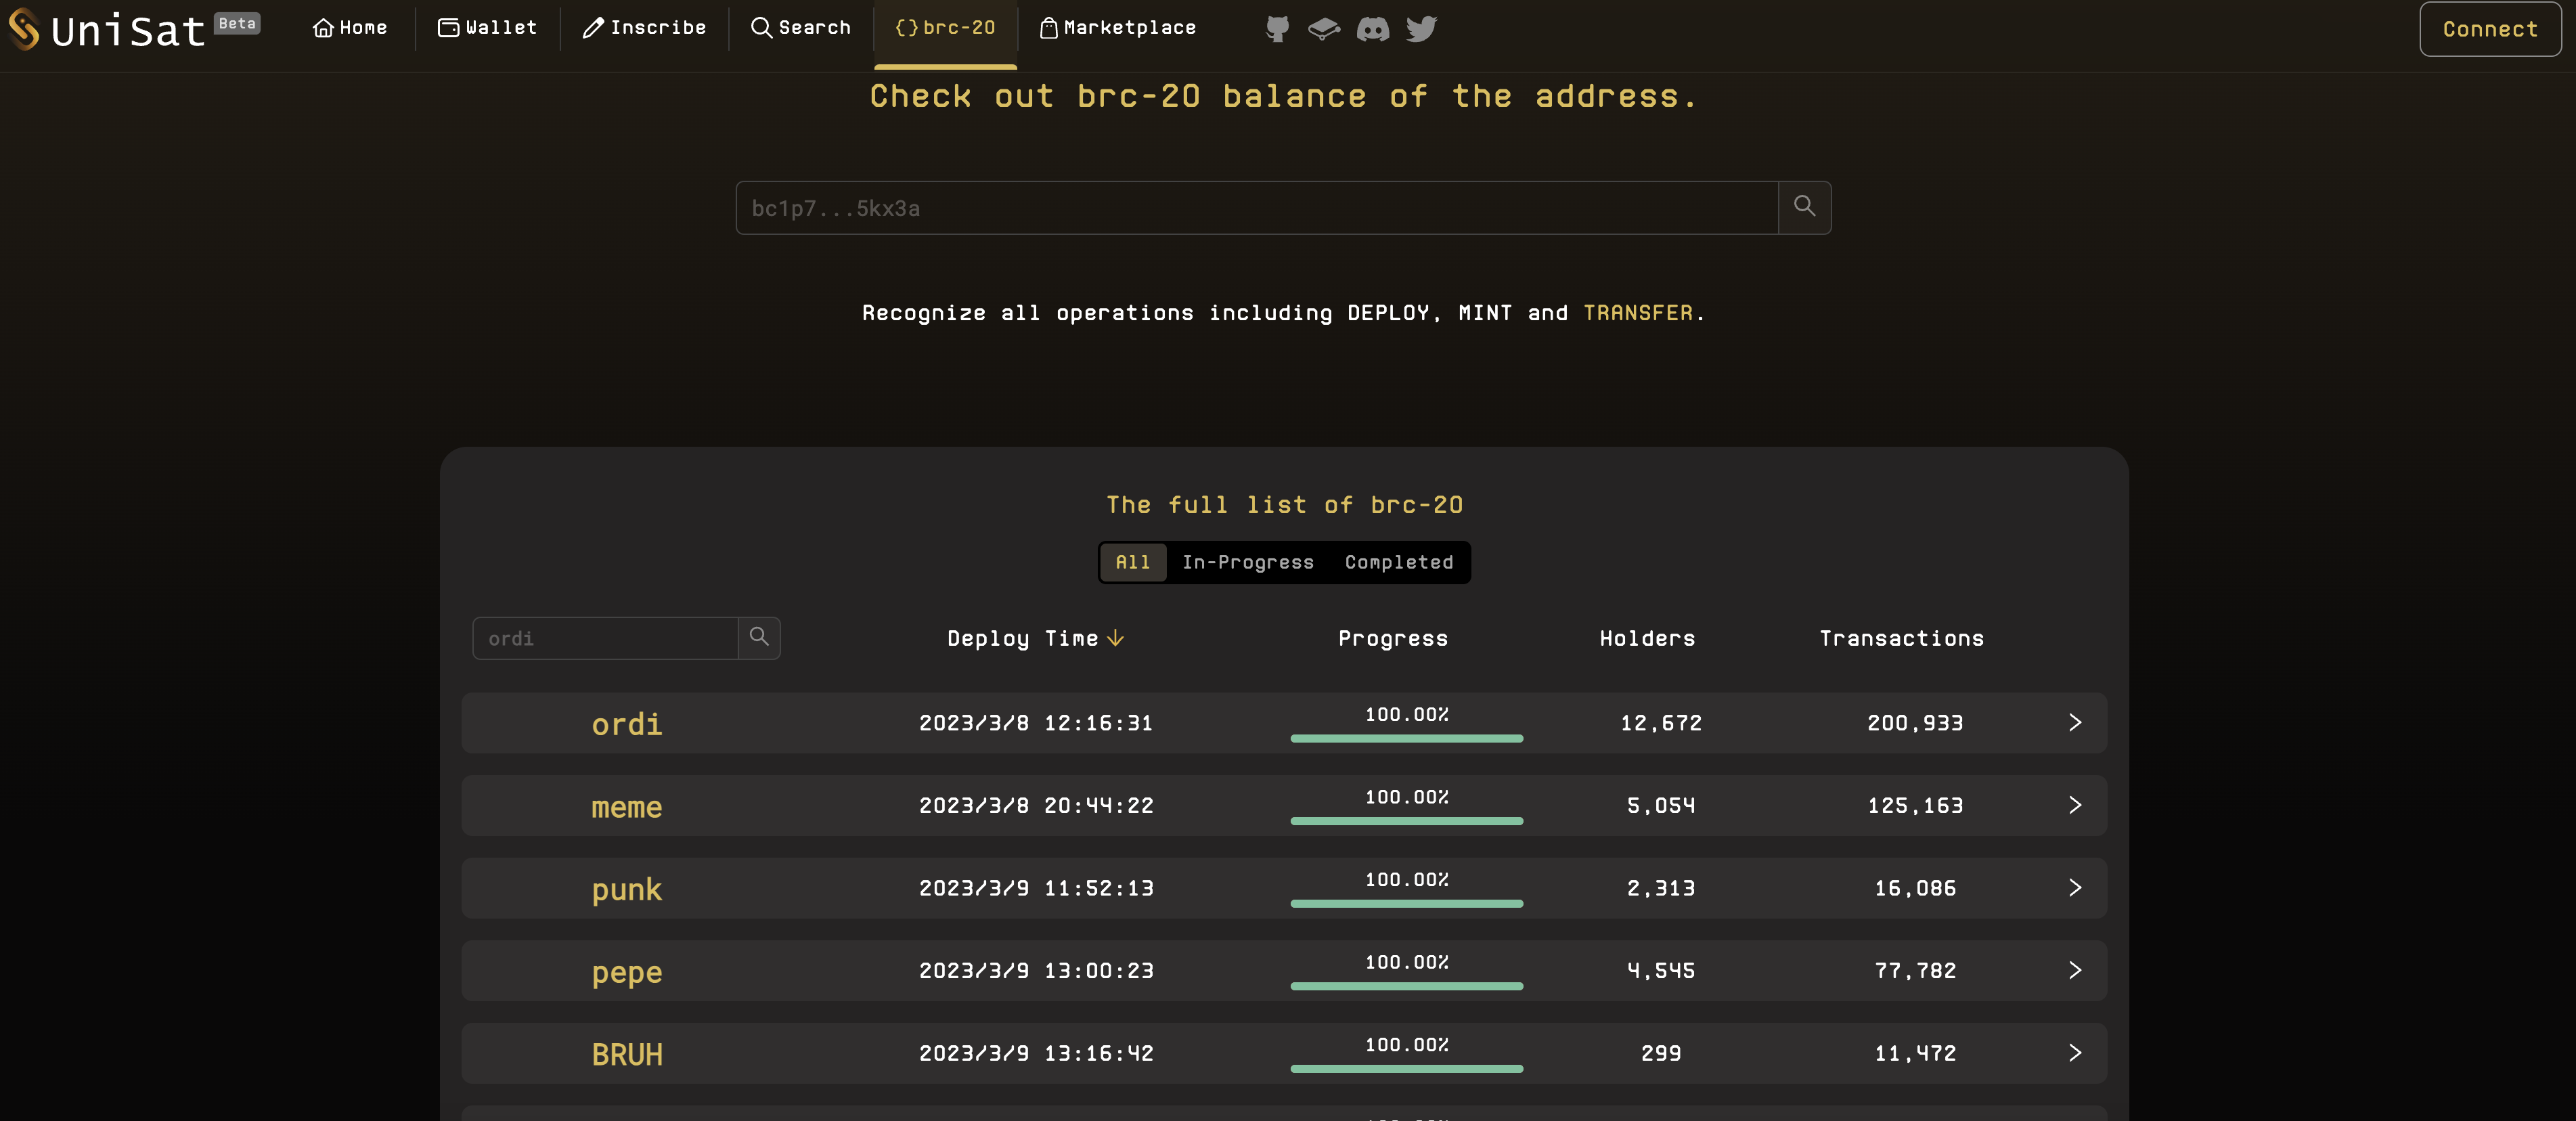Focus the bc1p7 address input field
Screen dimensions: 2576x1121
1257,207
